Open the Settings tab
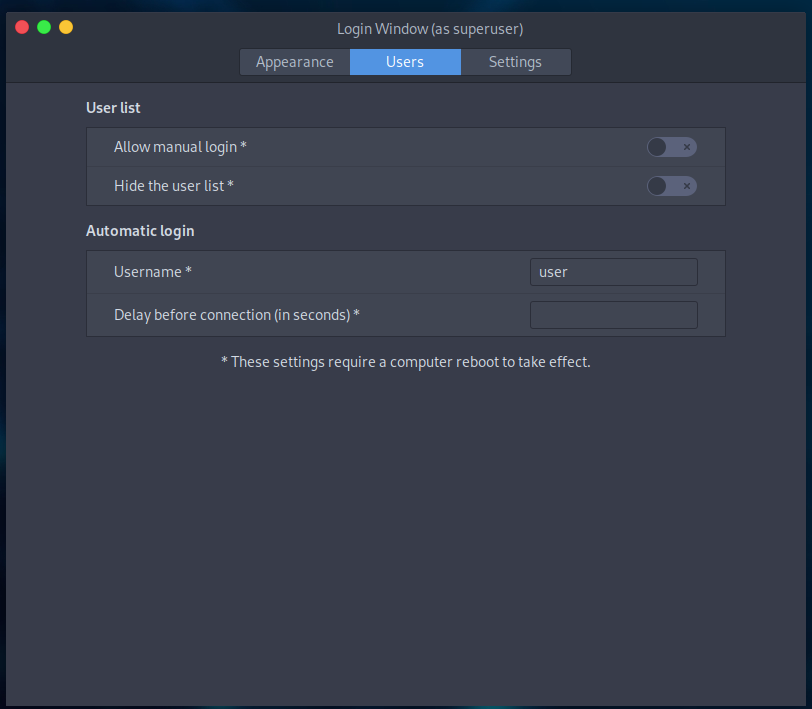812x709 pixels. [x=515, y=62]
